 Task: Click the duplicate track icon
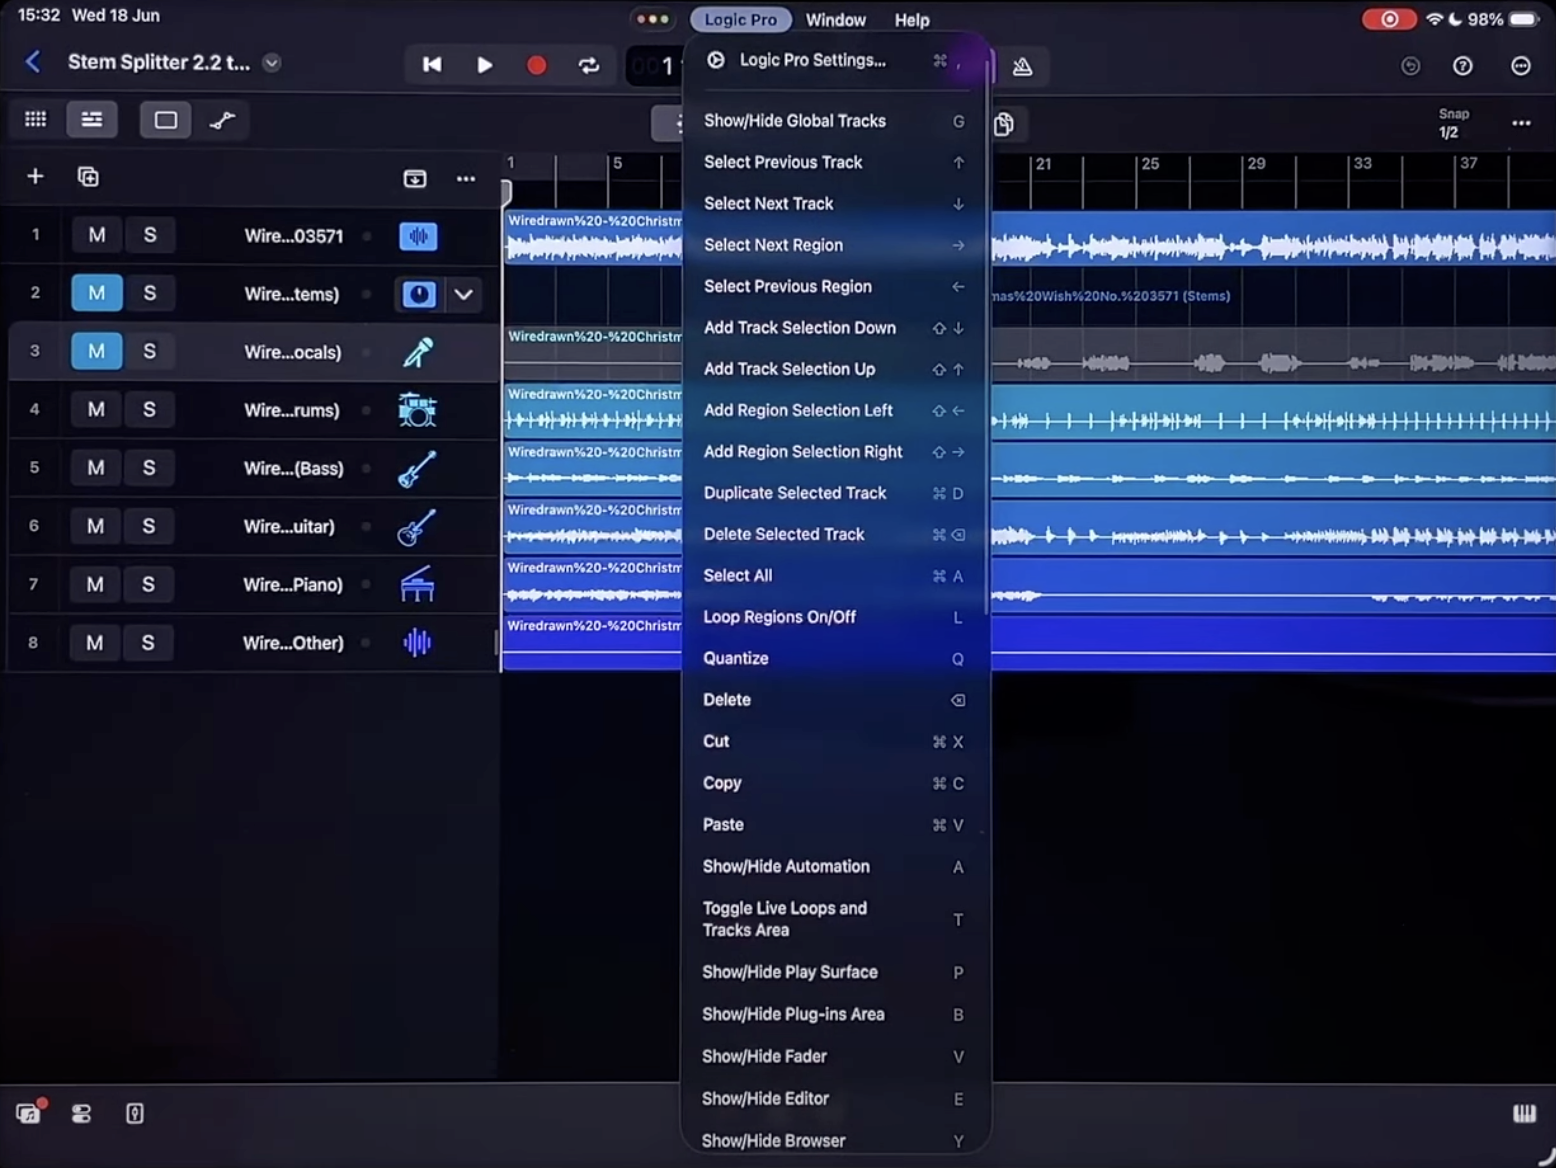tap(88, 177)
